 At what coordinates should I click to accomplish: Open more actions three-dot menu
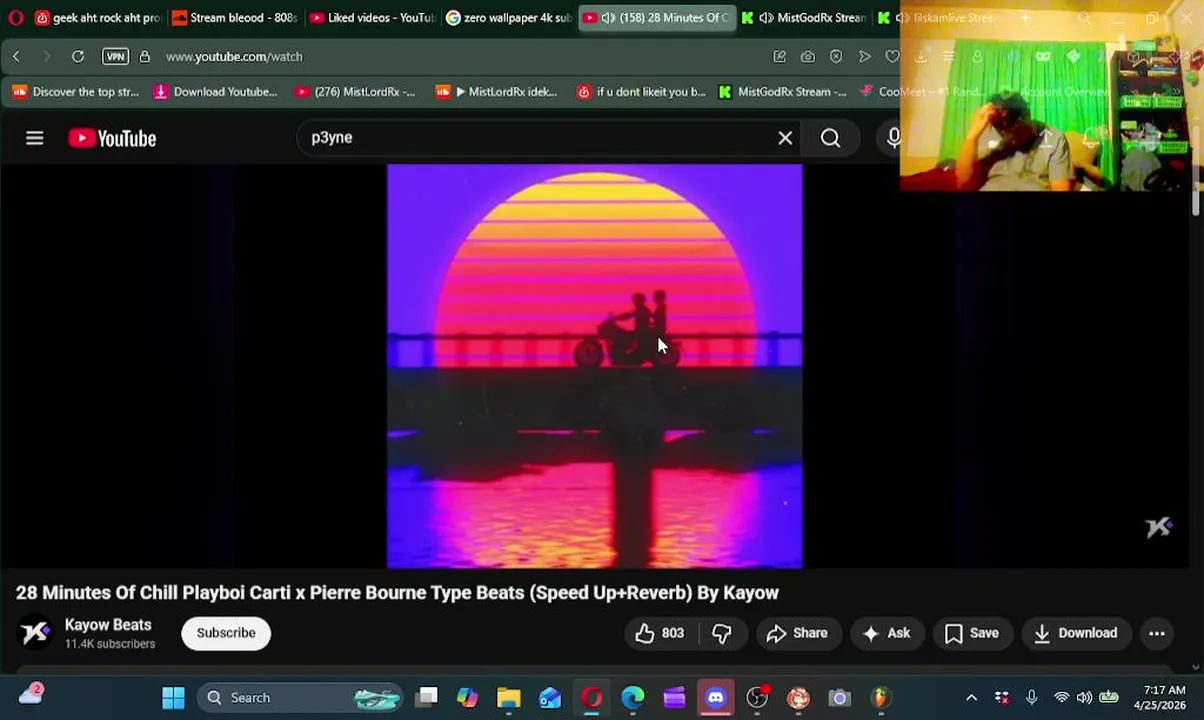coord(1156,633)
